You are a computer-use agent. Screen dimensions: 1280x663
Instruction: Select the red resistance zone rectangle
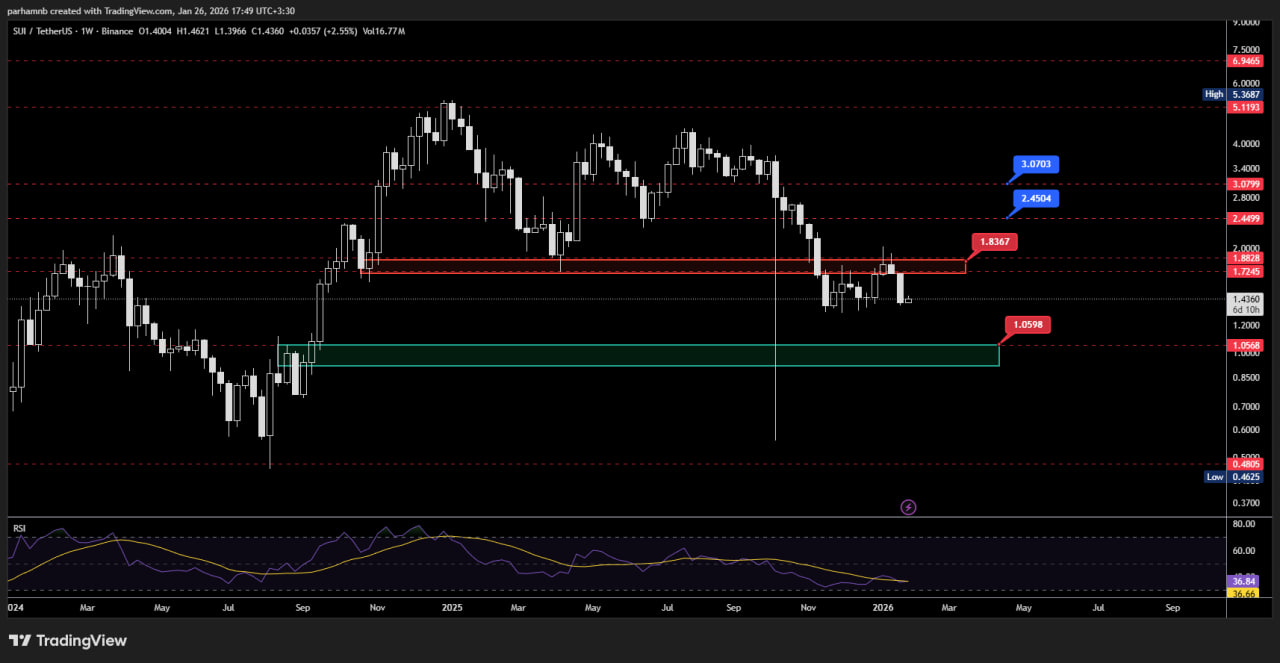(662, 266)
